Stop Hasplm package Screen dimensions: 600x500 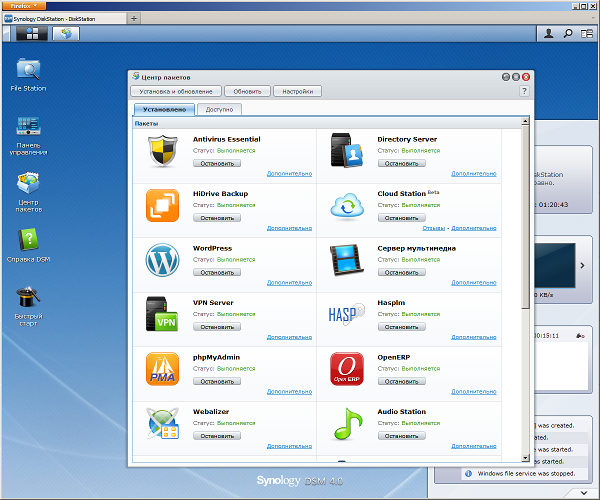[x=401, y=327]
